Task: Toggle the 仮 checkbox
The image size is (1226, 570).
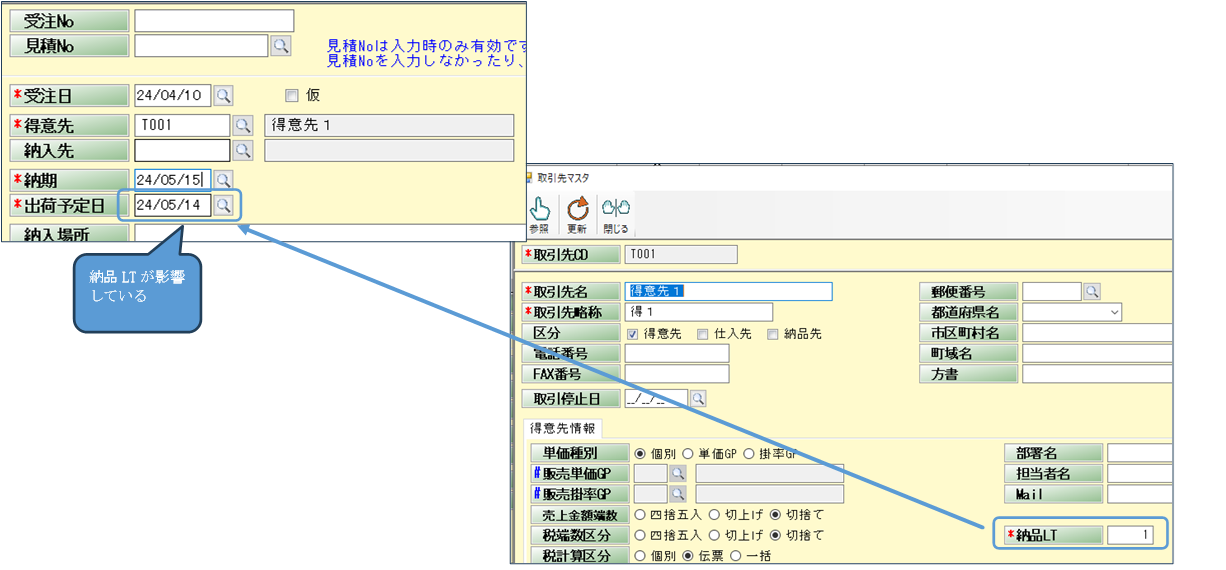Action: [x=292, y=96]
